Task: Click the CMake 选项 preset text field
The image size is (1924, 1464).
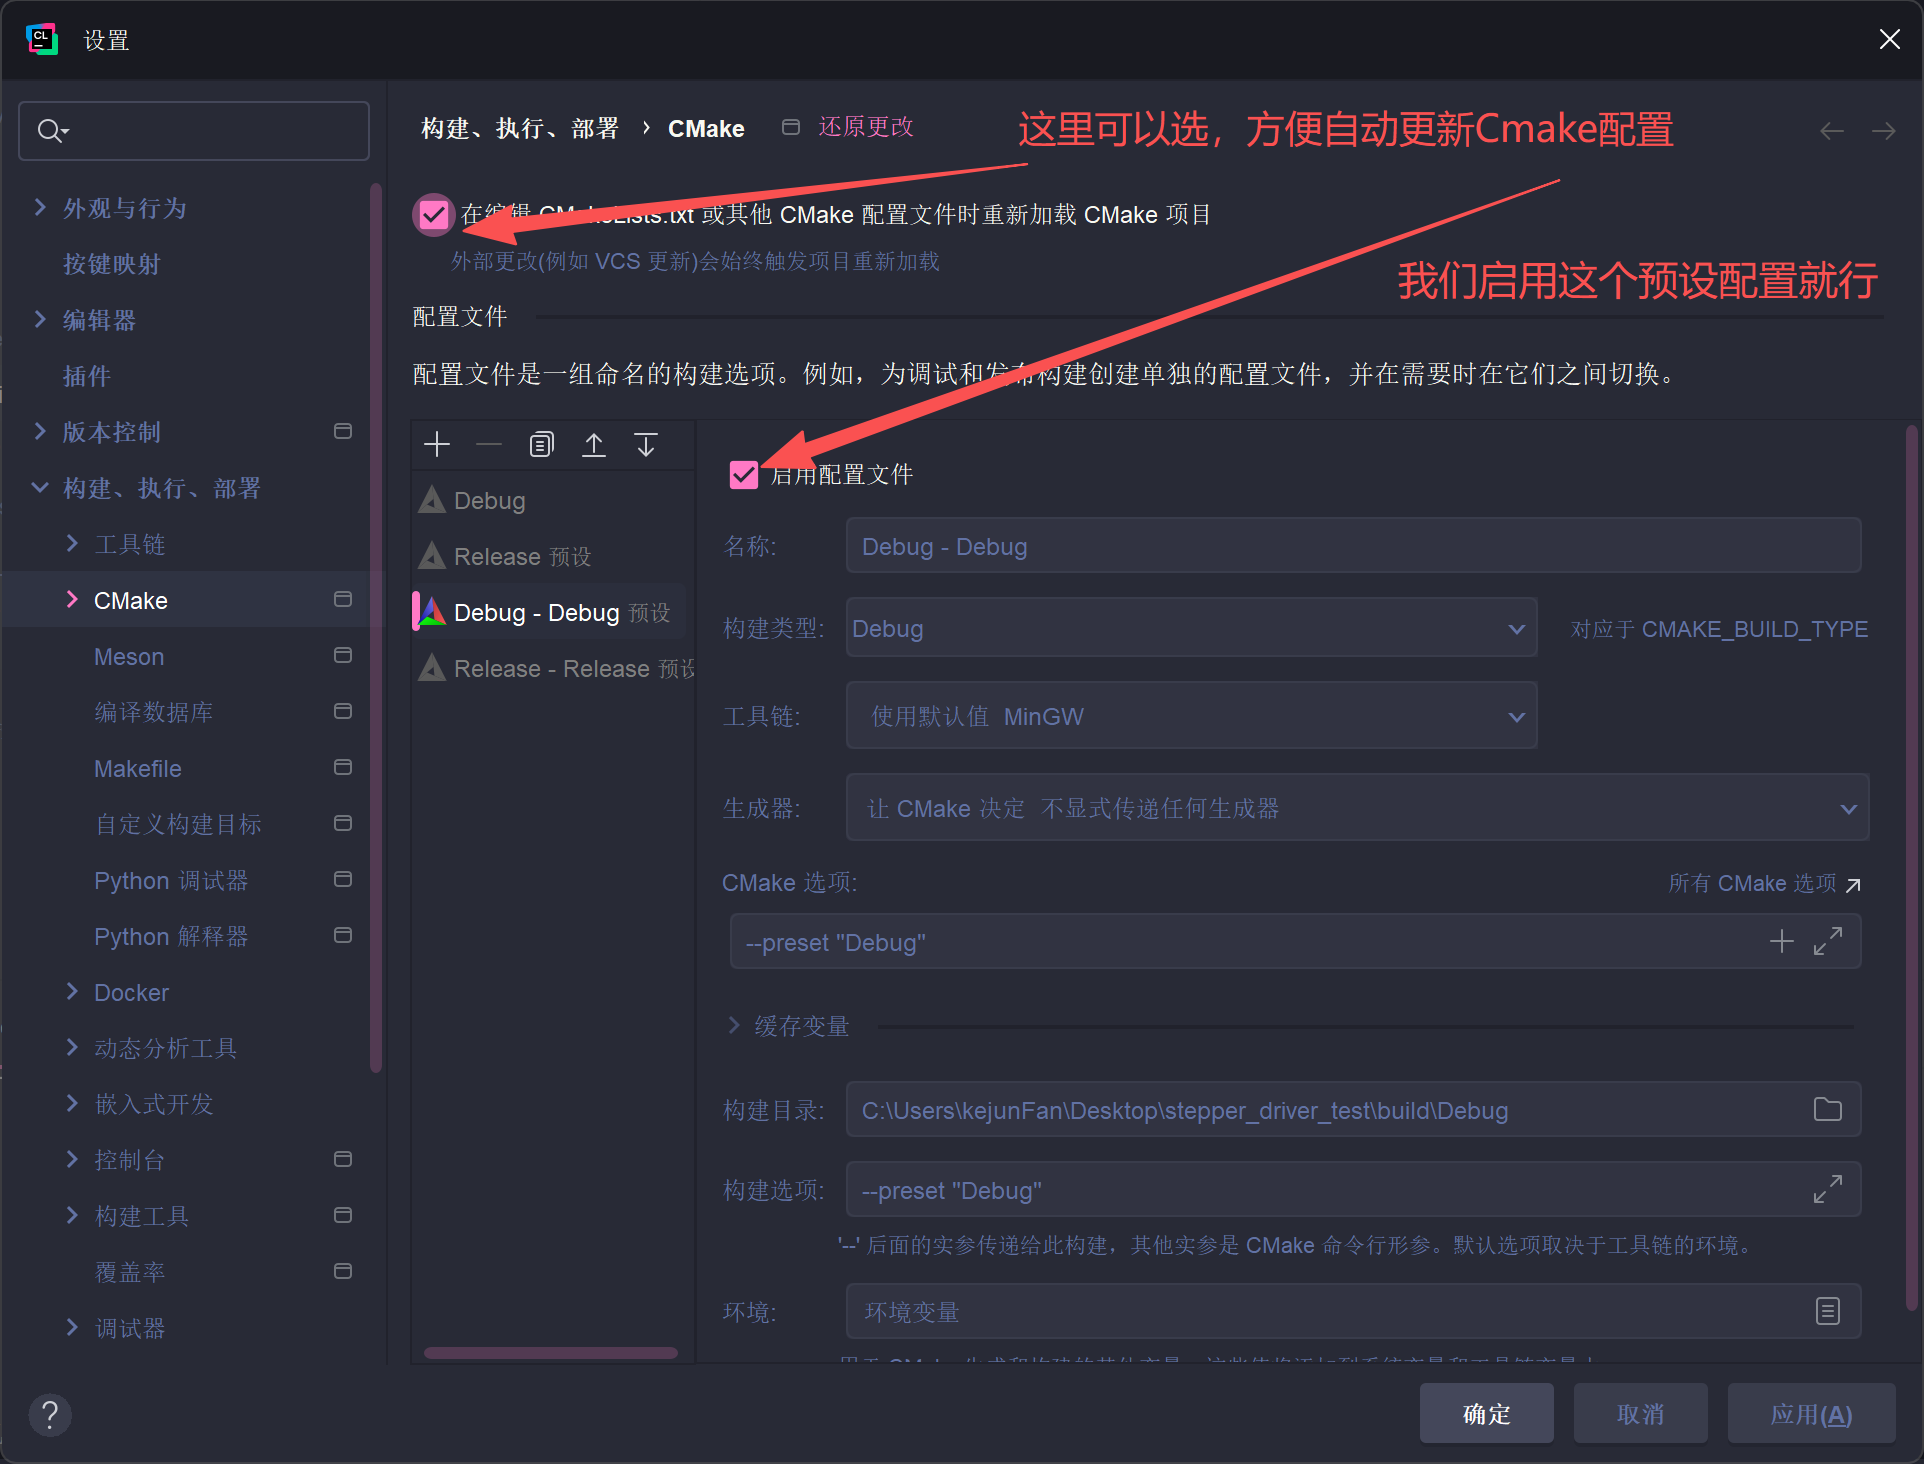Action: (1295, 941)
